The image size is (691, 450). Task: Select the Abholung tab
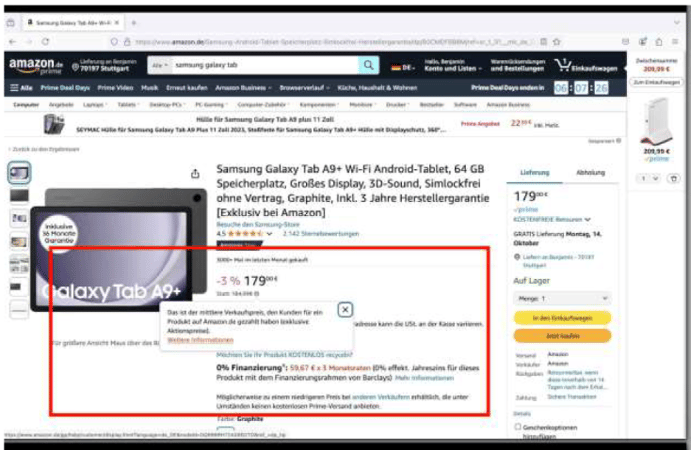(591, 172)
